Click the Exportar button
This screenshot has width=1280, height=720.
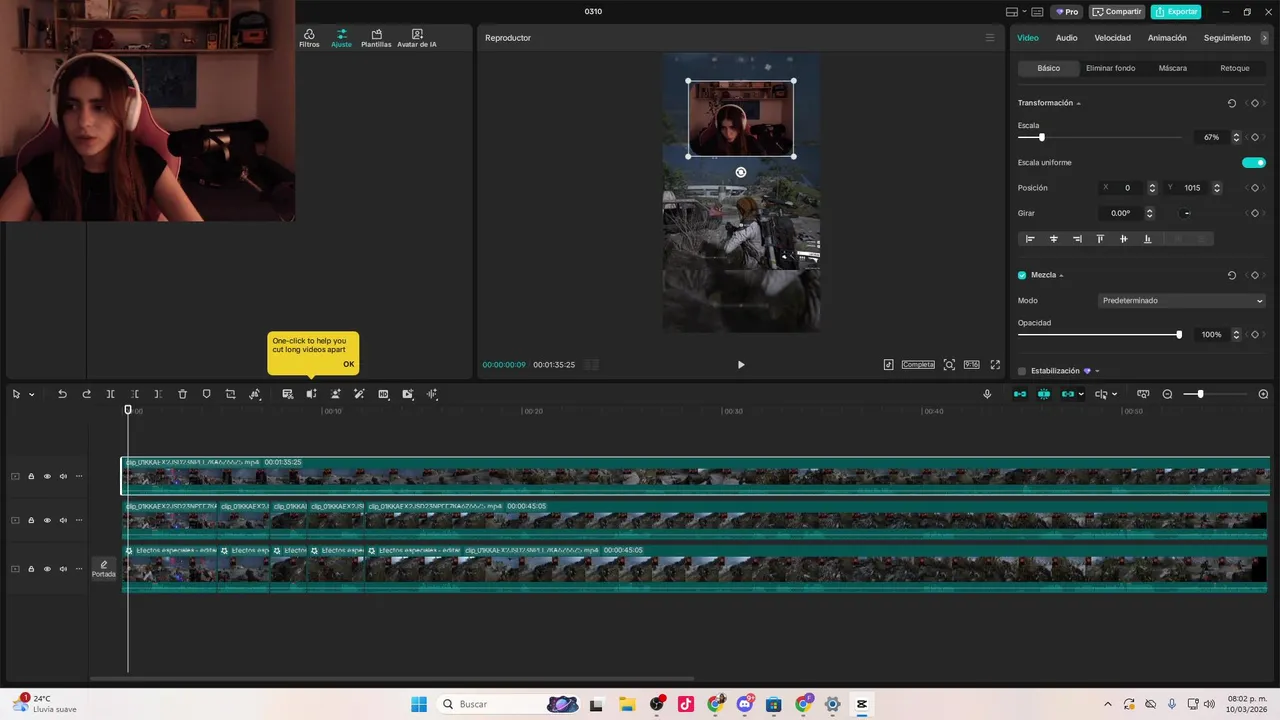1176,12
